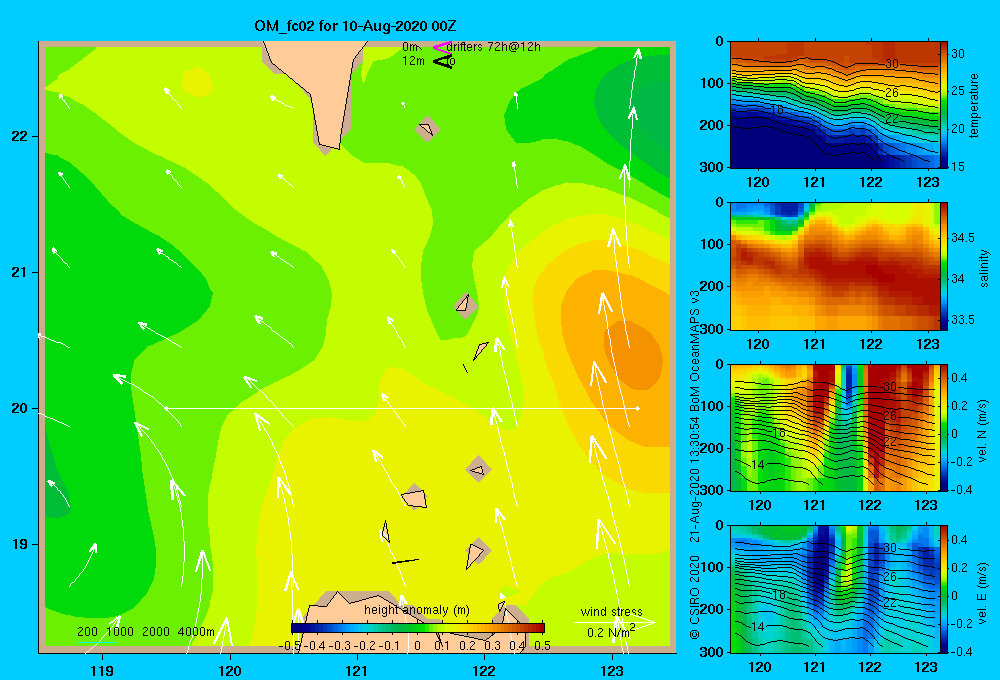Click latitude label 19 on the map axis
The height and width of the screenshot is (680, 1000).
tap(19, 544)
